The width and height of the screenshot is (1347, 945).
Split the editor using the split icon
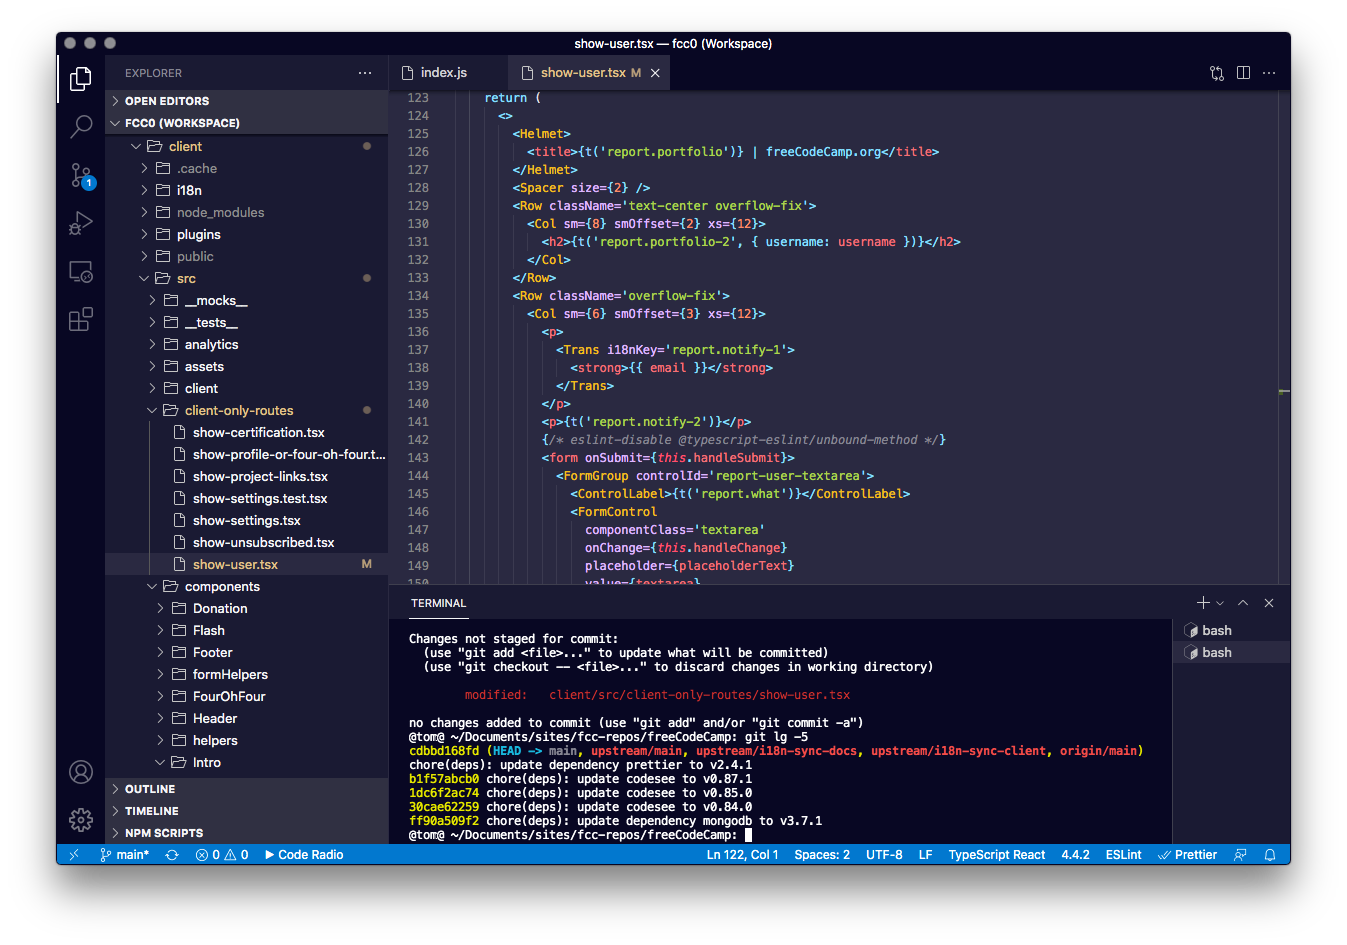[1242, 72]
